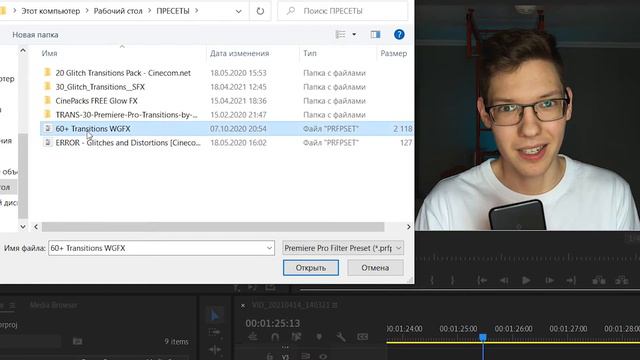
Task: Select TRANS-30-Premiere-Pro-Transitions folder
Action: click(126, 115)
